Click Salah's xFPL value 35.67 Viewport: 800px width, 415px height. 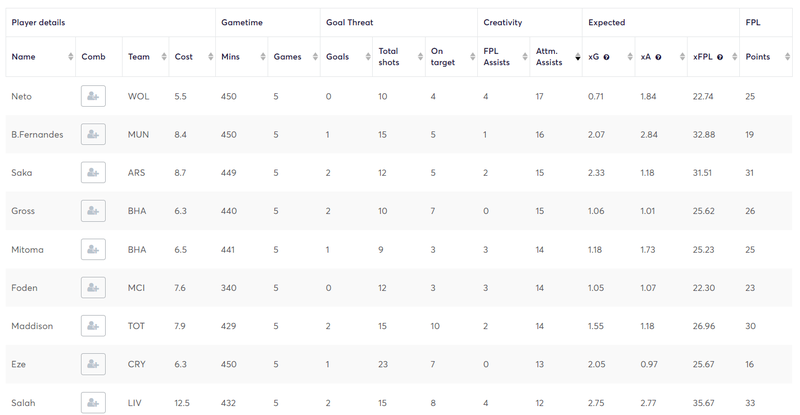pyautogui.click(x=704, y=403)
